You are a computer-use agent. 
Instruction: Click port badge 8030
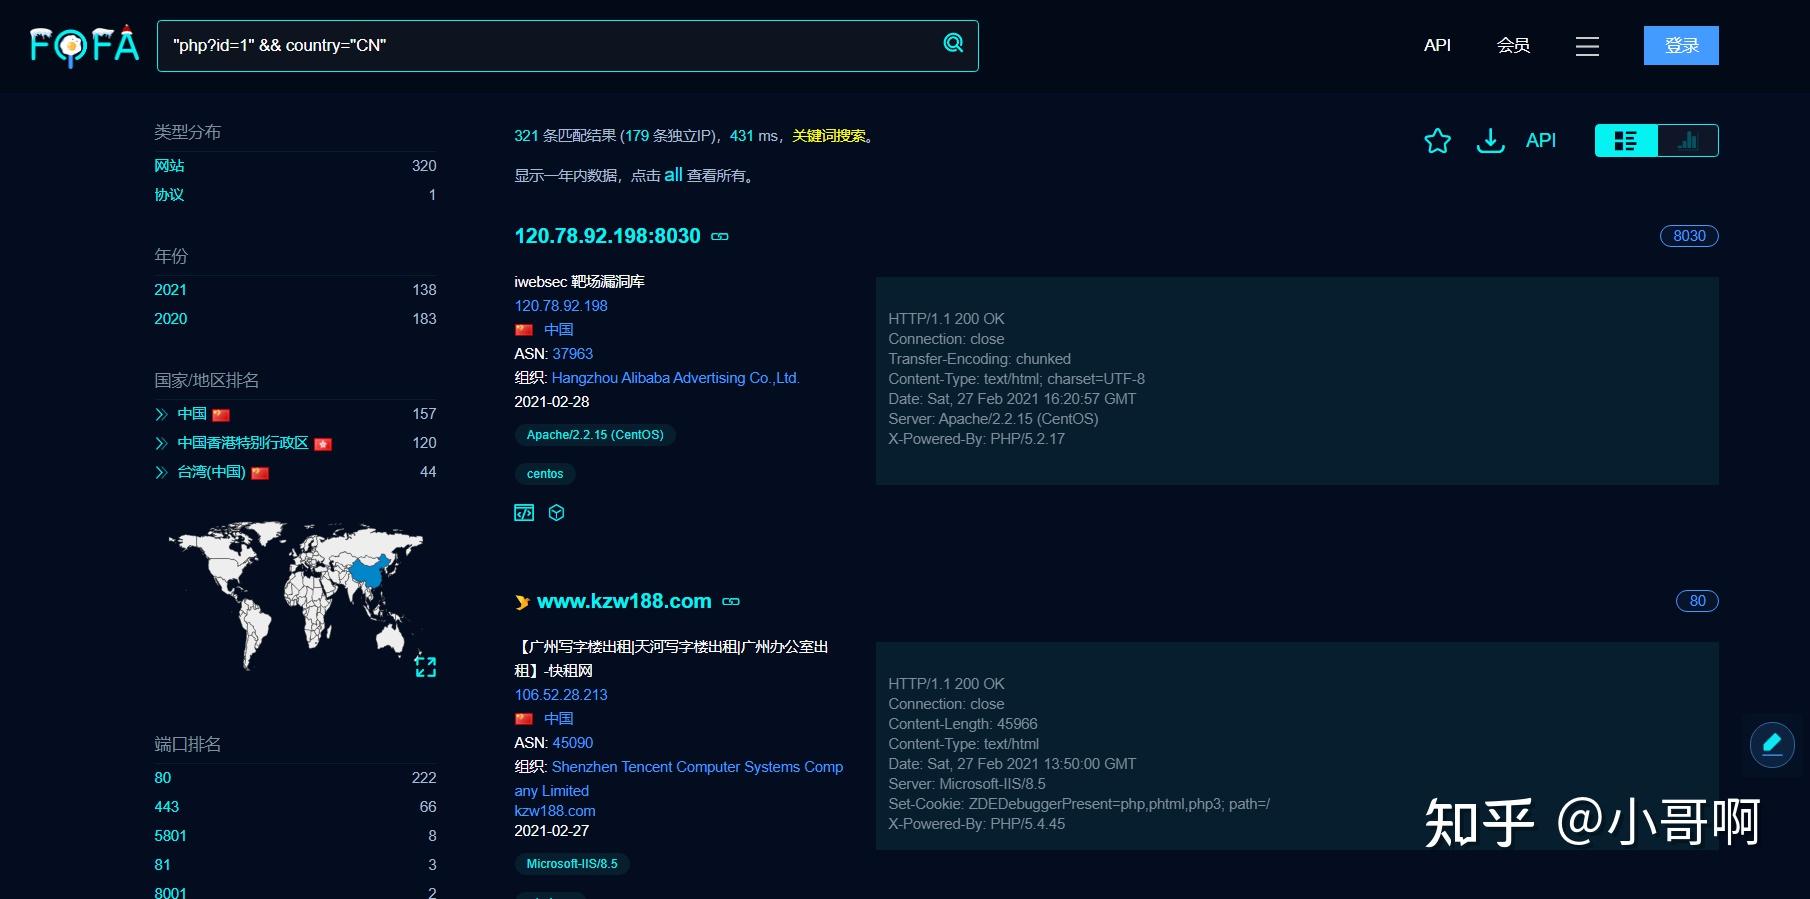click(1689, 236)
